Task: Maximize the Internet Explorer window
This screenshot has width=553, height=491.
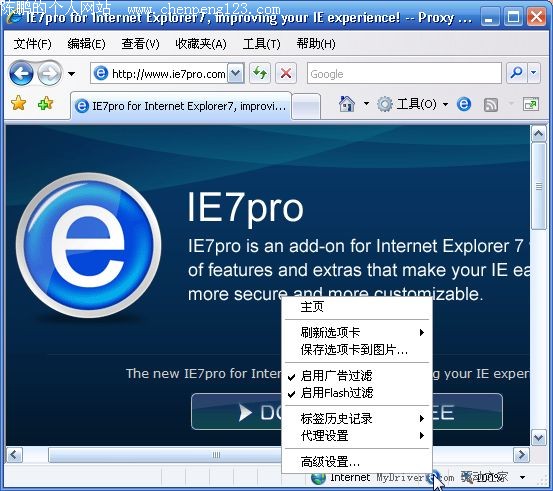Action: (513, 17)
